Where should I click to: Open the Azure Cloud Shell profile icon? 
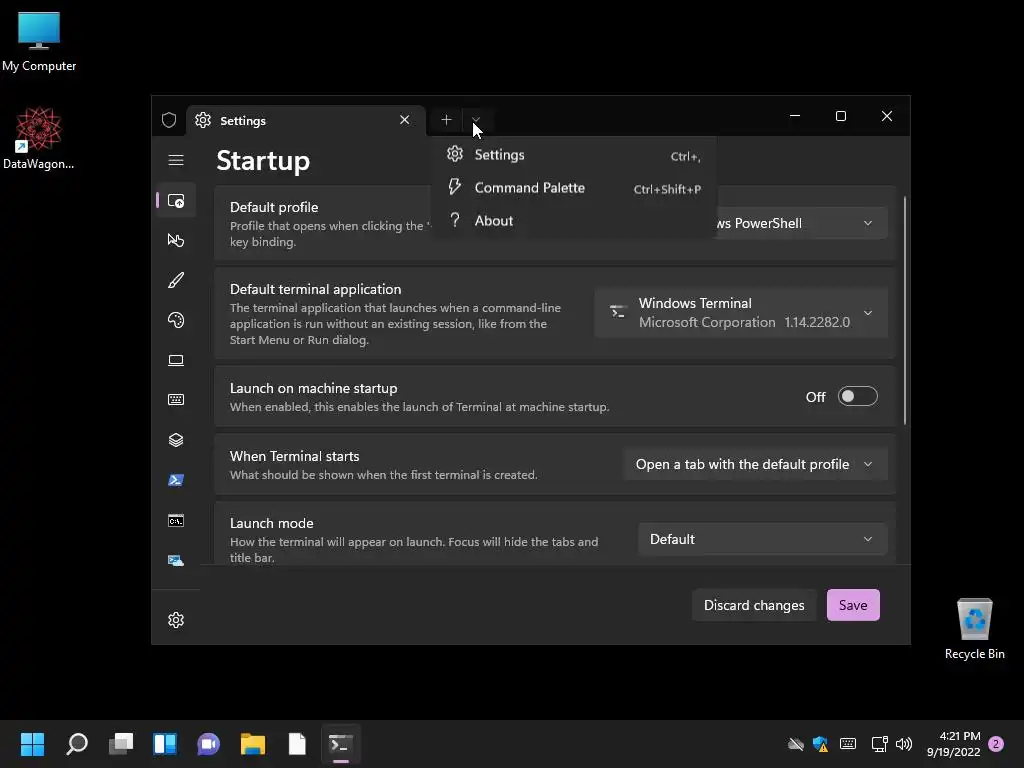[x=176, y=560]
